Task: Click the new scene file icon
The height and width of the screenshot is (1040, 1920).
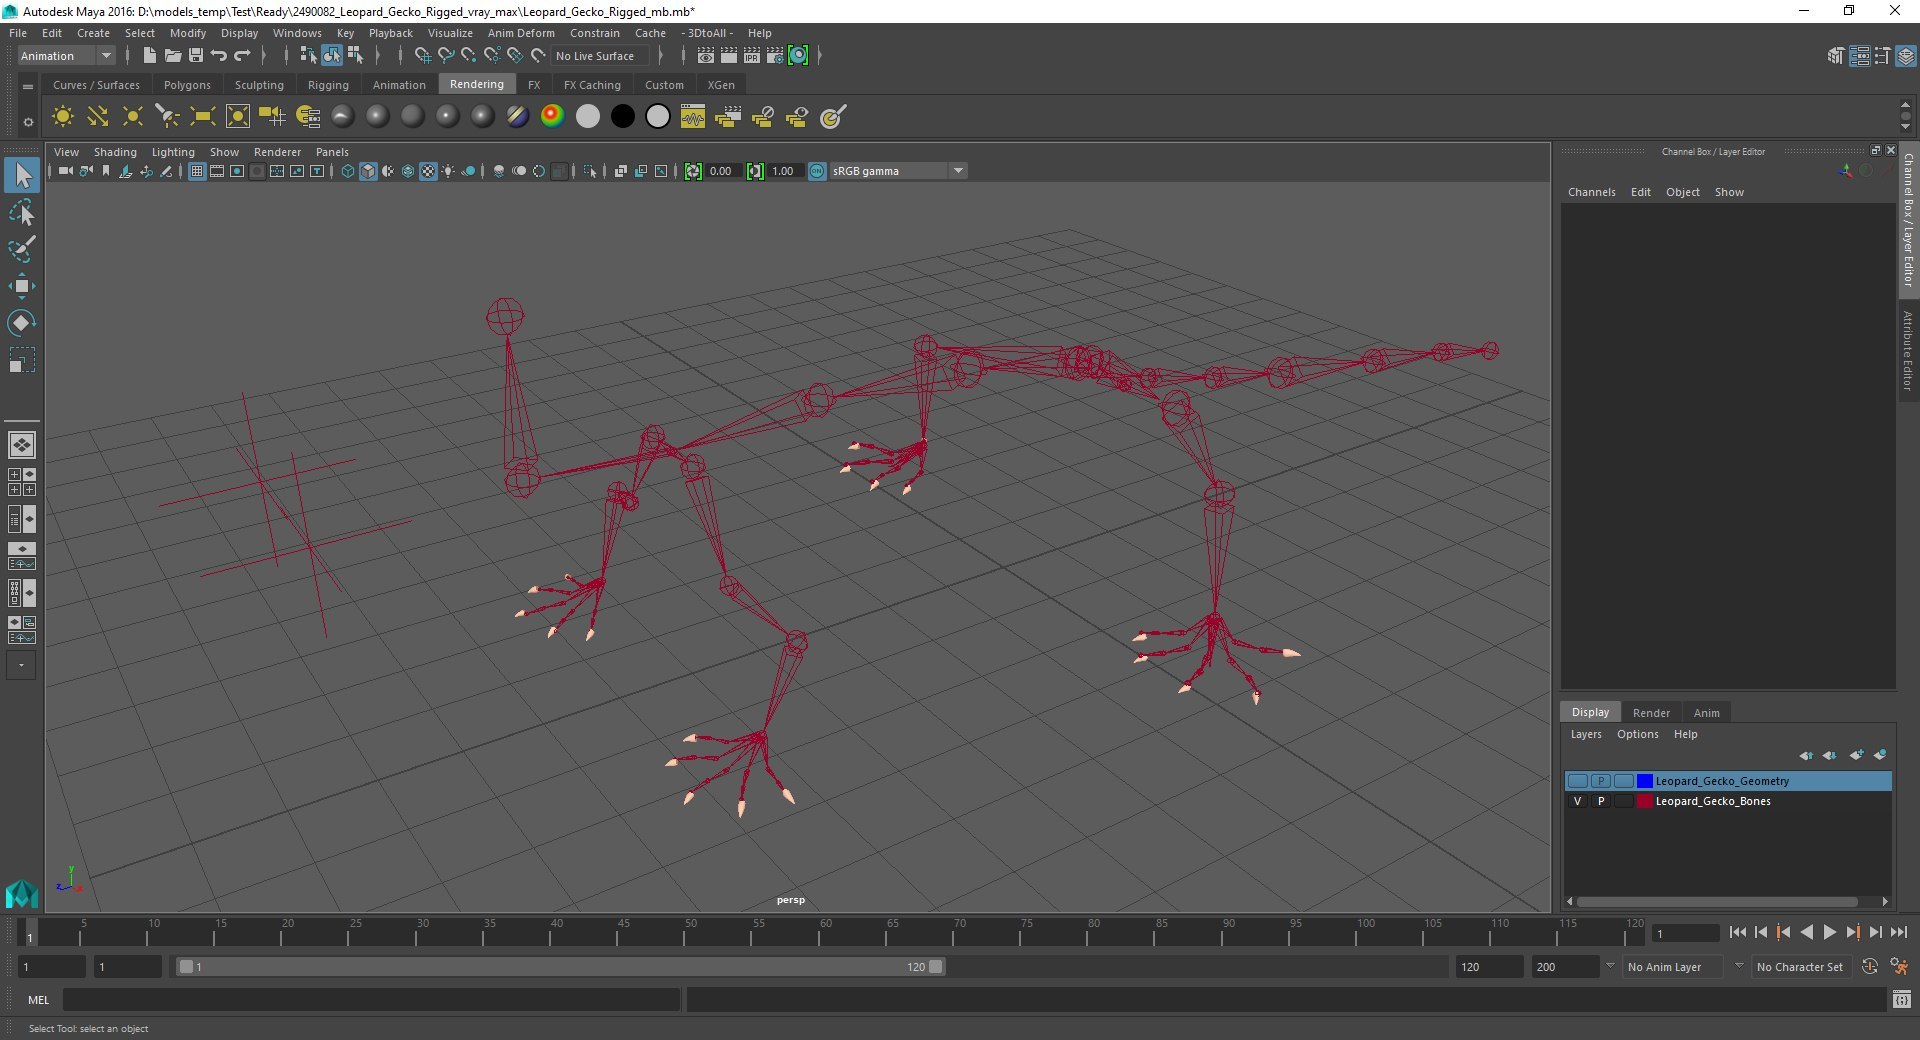Action: point(149,56)
